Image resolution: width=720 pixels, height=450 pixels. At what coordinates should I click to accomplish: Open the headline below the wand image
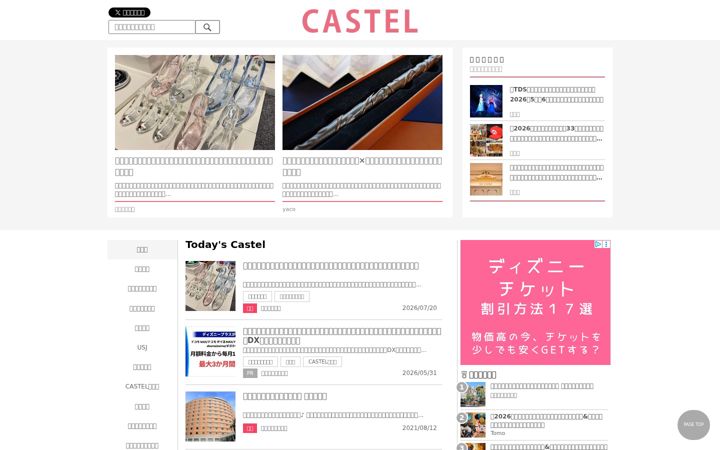(x=362, y=166)
